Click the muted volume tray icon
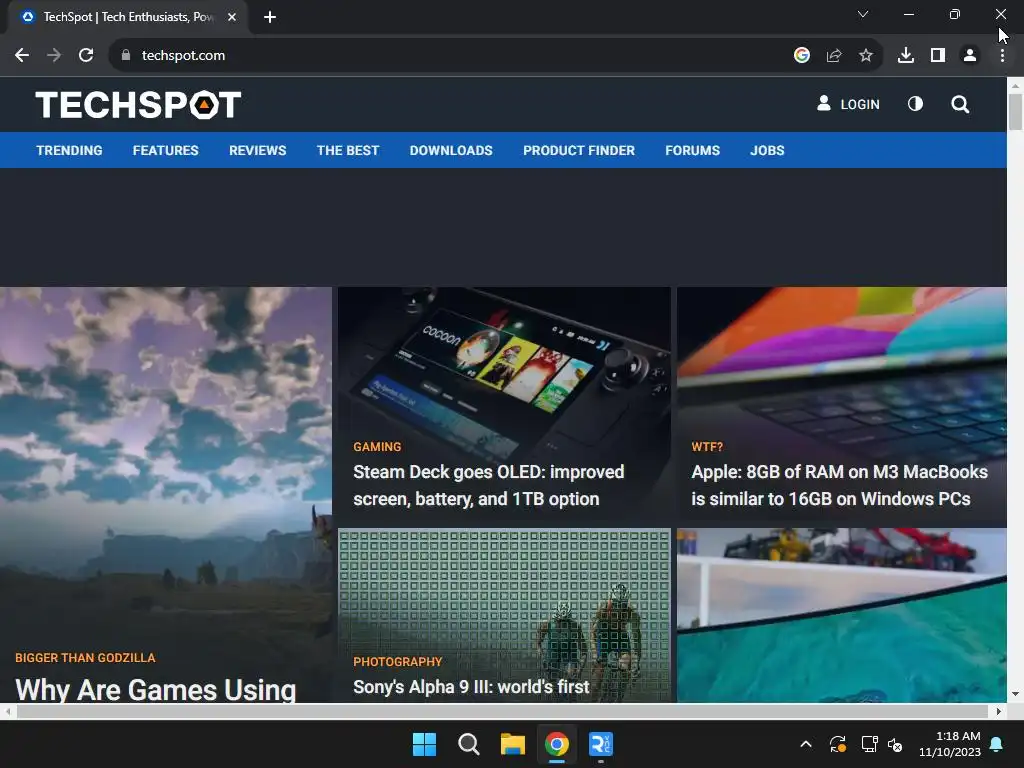 (x=895, y=744)
